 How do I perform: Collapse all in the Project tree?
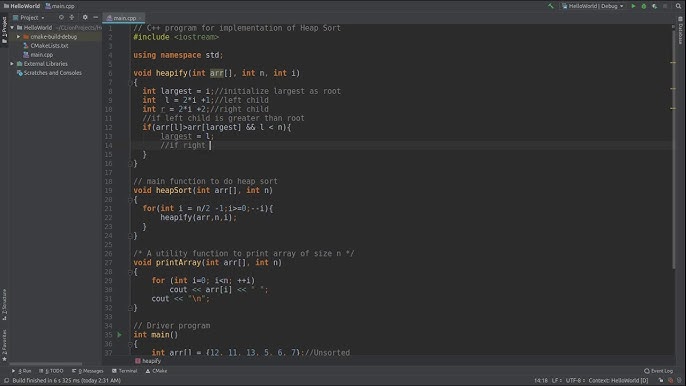coord(72,18)
